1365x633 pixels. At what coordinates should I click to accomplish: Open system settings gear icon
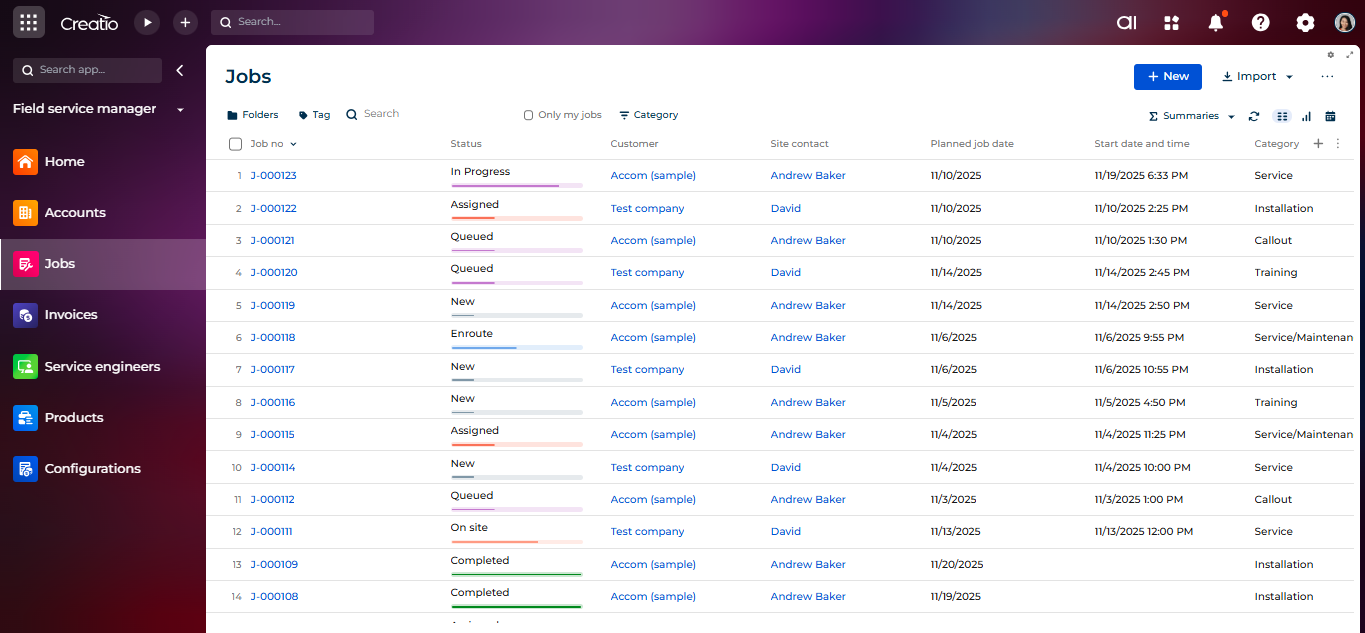[x=1305, y=23]
